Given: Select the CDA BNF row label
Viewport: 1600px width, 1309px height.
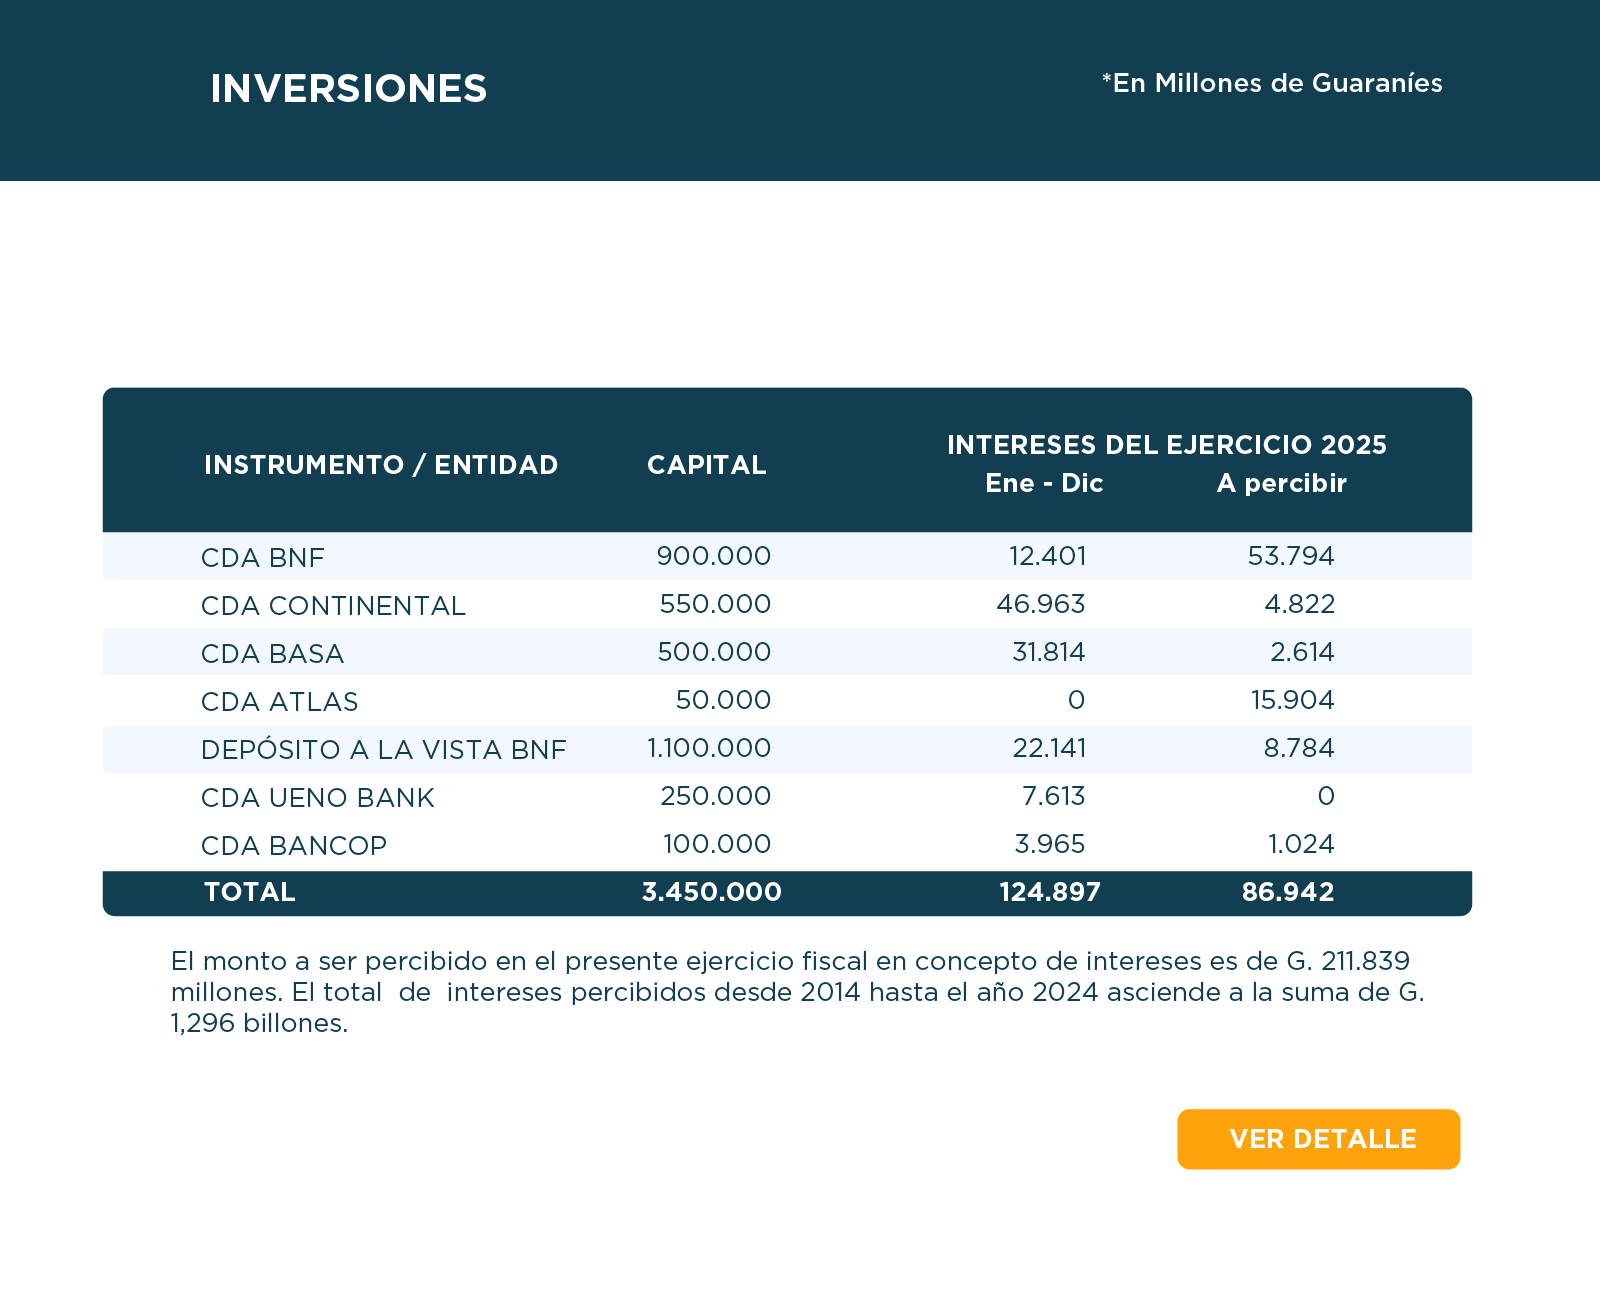Looking at the screenshot, I should click(x=263, y=557).
